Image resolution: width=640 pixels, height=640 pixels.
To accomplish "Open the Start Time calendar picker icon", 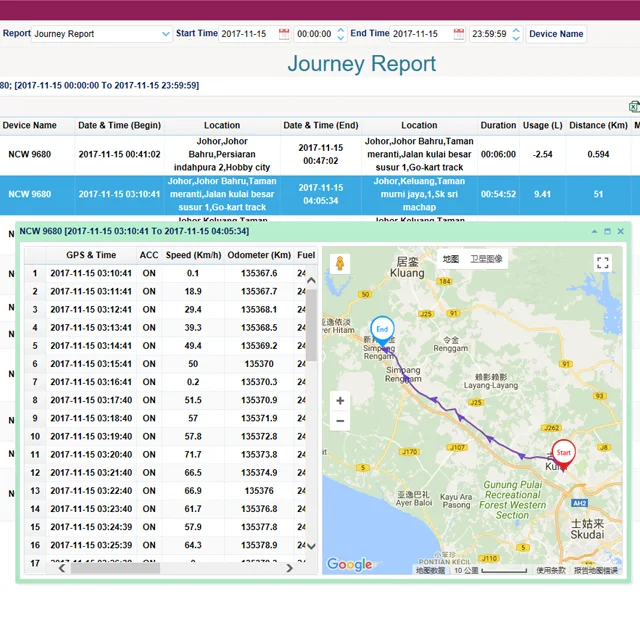I will click(284, 34).
